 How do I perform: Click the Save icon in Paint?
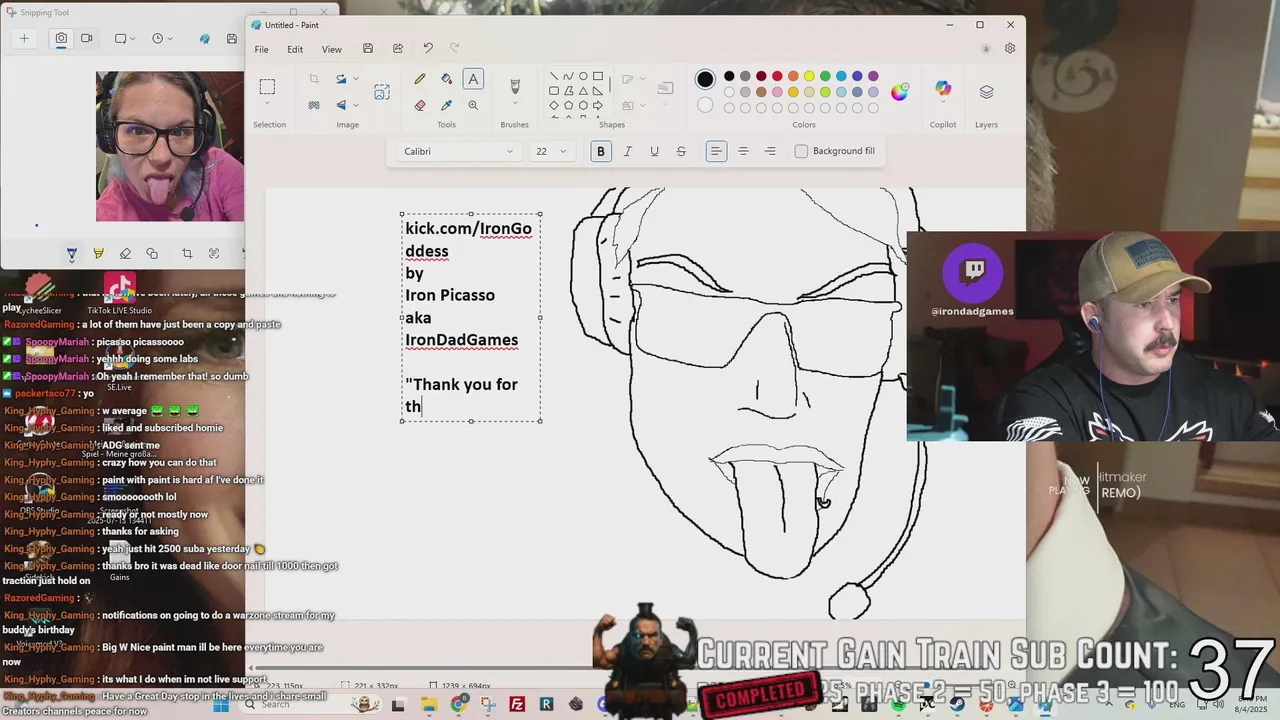coord(368,49)
